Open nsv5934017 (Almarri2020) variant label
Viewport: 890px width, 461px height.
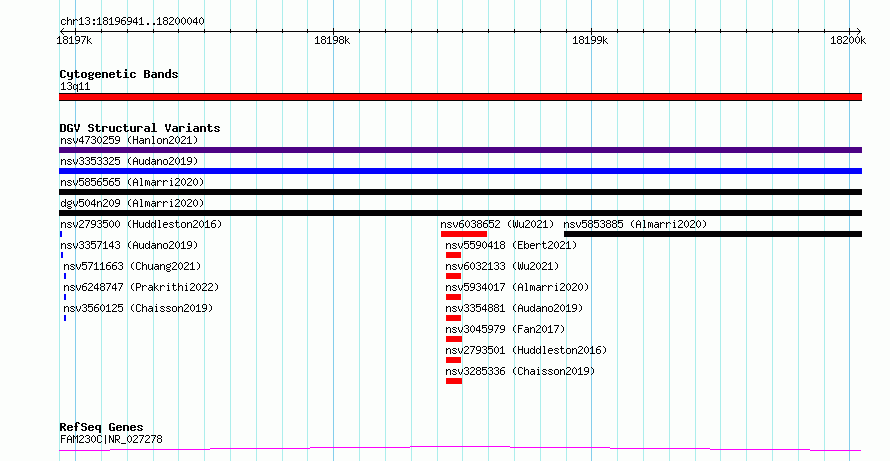pos(517,287)
